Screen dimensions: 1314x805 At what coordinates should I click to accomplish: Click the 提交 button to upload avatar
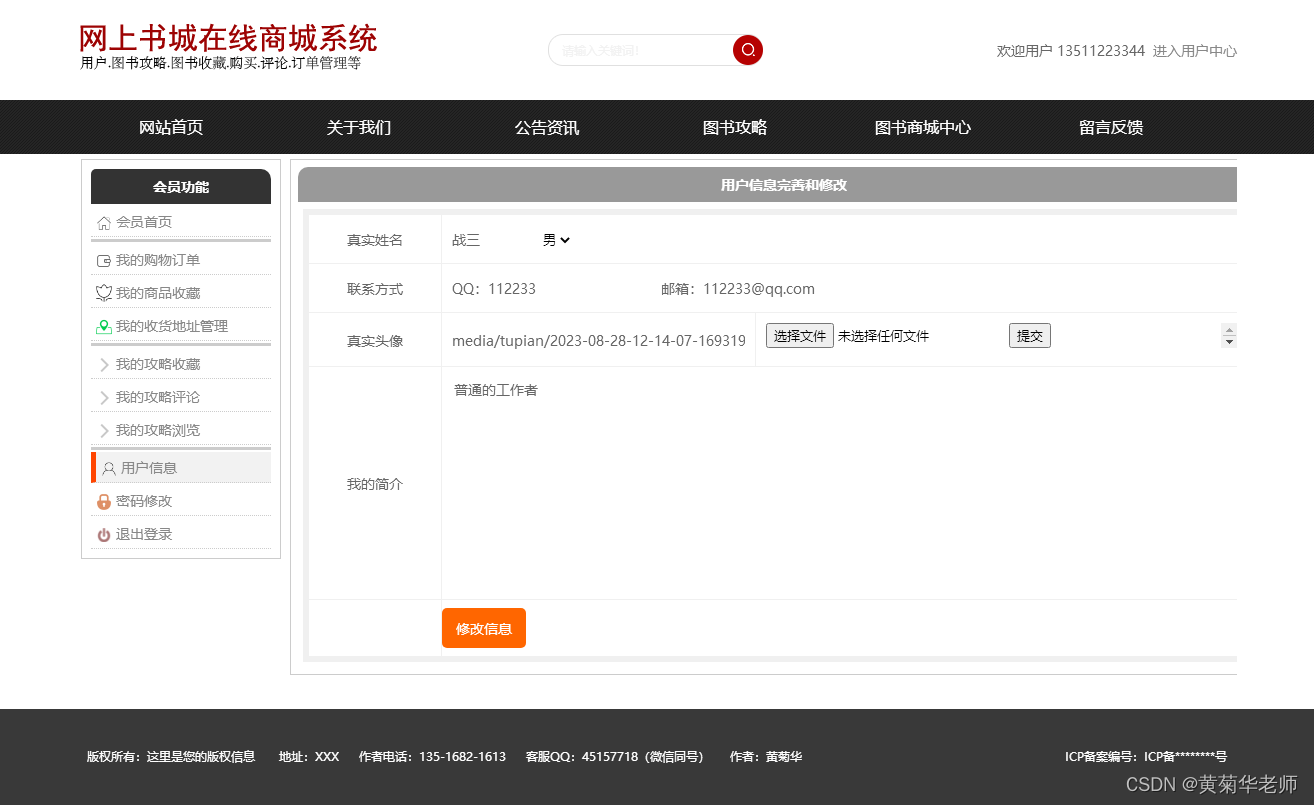tap(1029, 335)
